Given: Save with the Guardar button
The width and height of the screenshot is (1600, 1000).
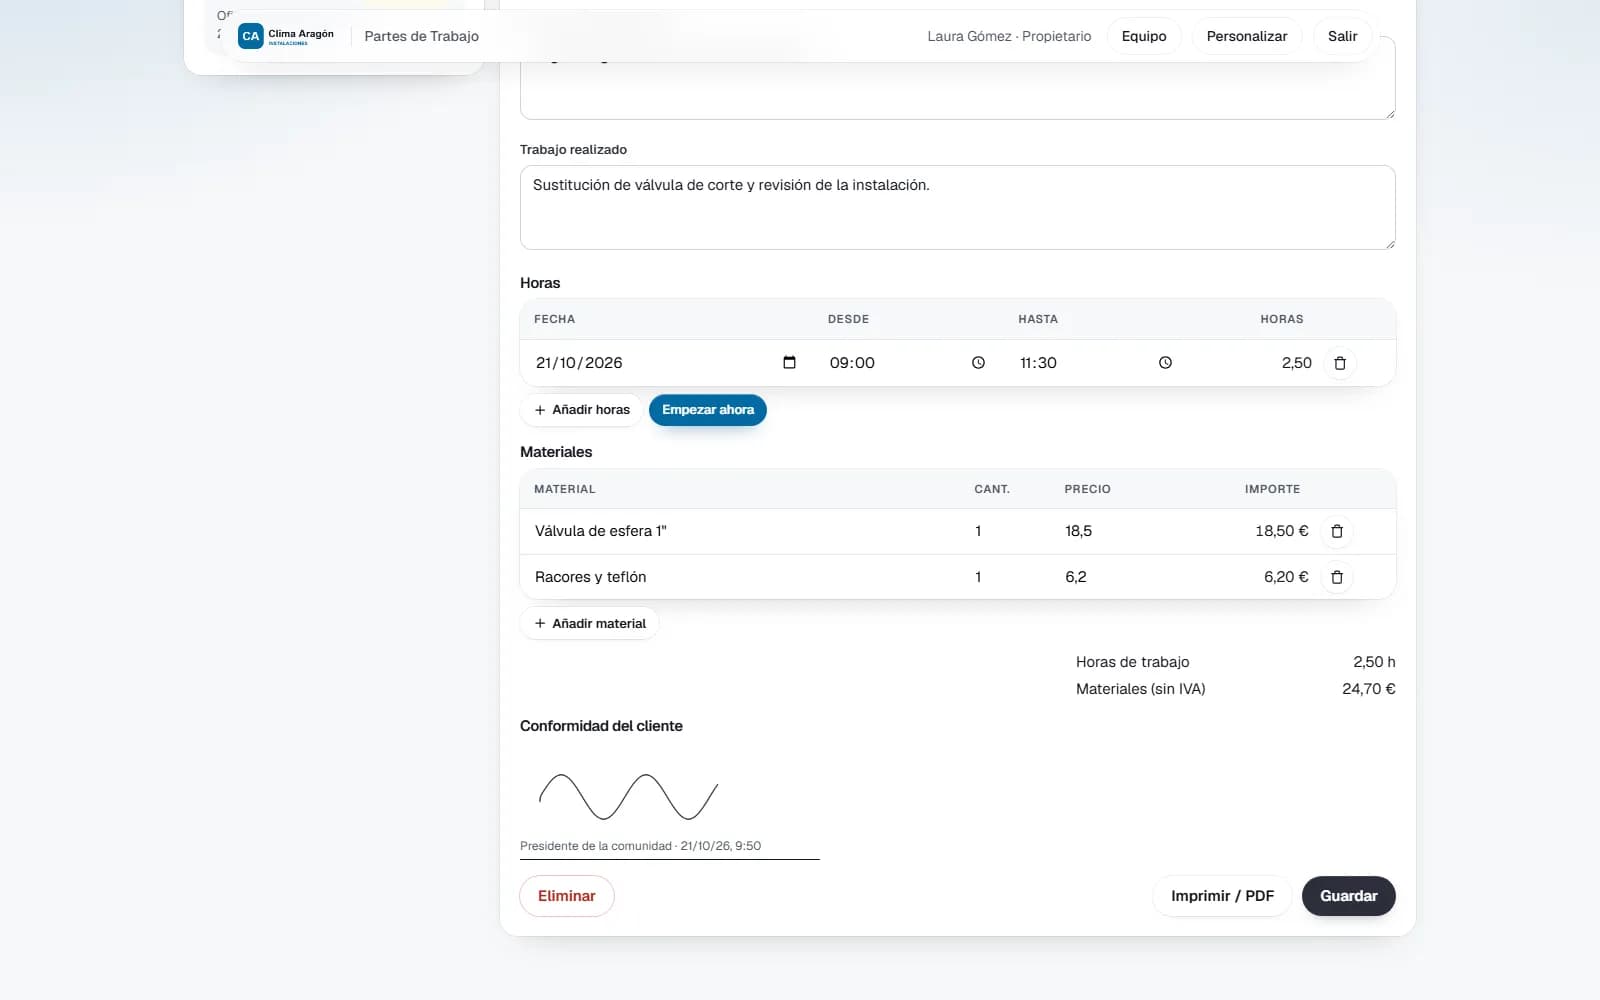Looking at the screenshot, I should (1348, 896).
